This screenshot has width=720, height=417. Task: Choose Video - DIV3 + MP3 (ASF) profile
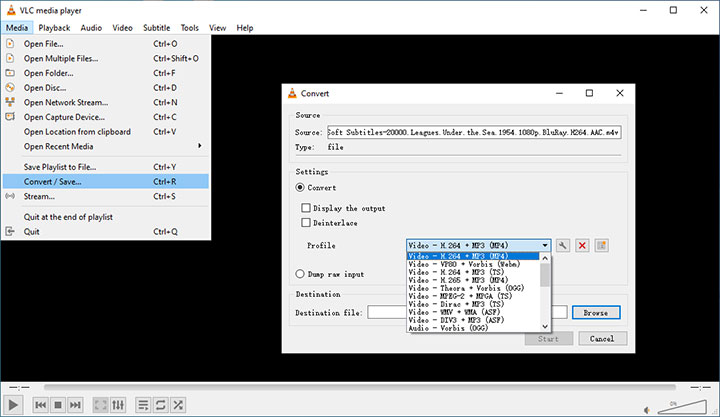(x=473, y=320)
